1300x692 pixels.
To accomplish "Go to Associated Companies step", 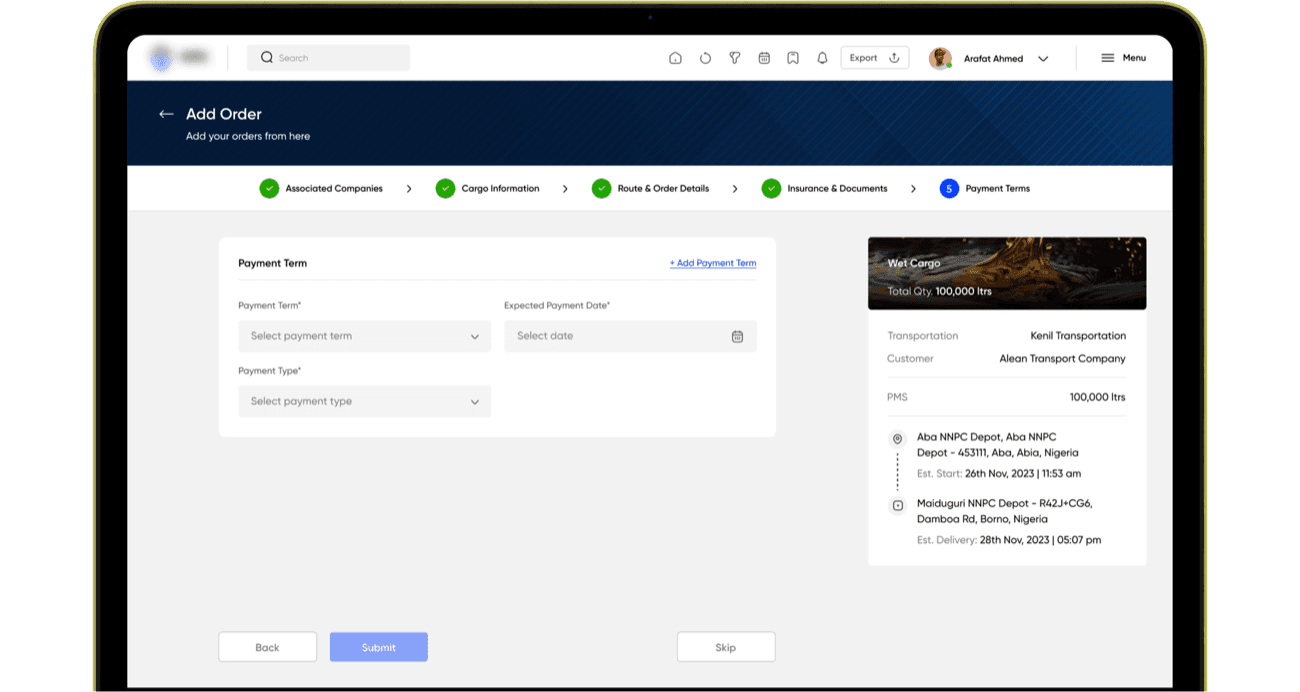I will [334, 188].
